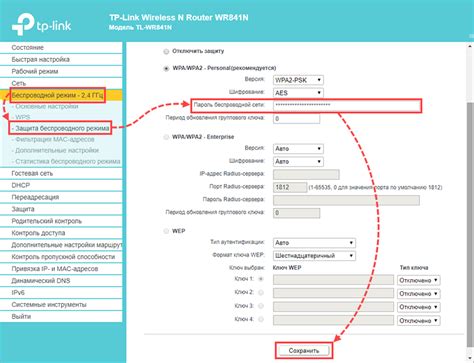Open Системные инструменты in the sidebar

(61, 305)
